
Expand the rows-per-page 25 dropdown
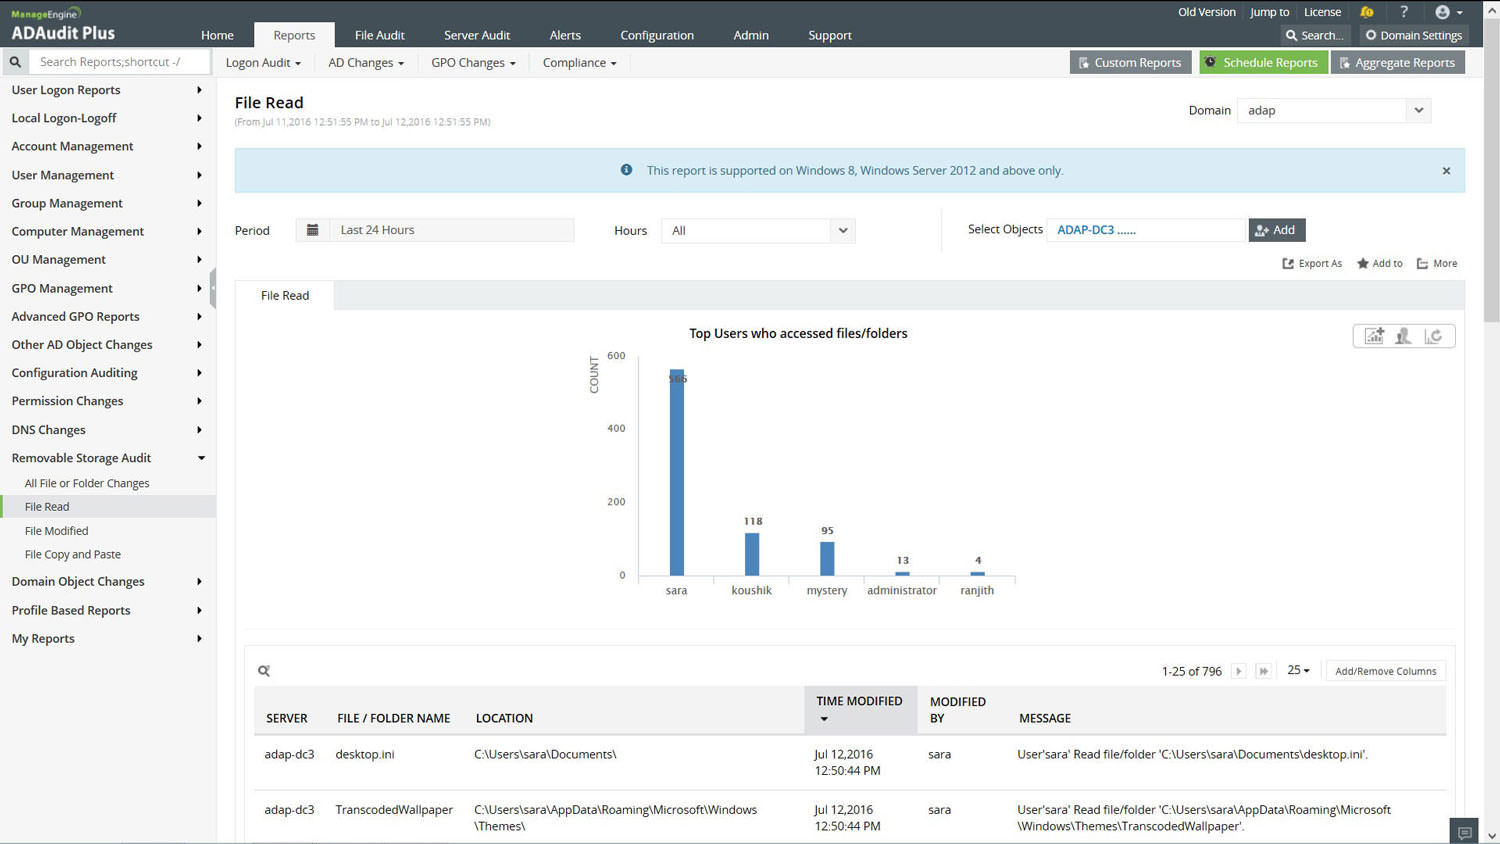[x=1298, y=670]
